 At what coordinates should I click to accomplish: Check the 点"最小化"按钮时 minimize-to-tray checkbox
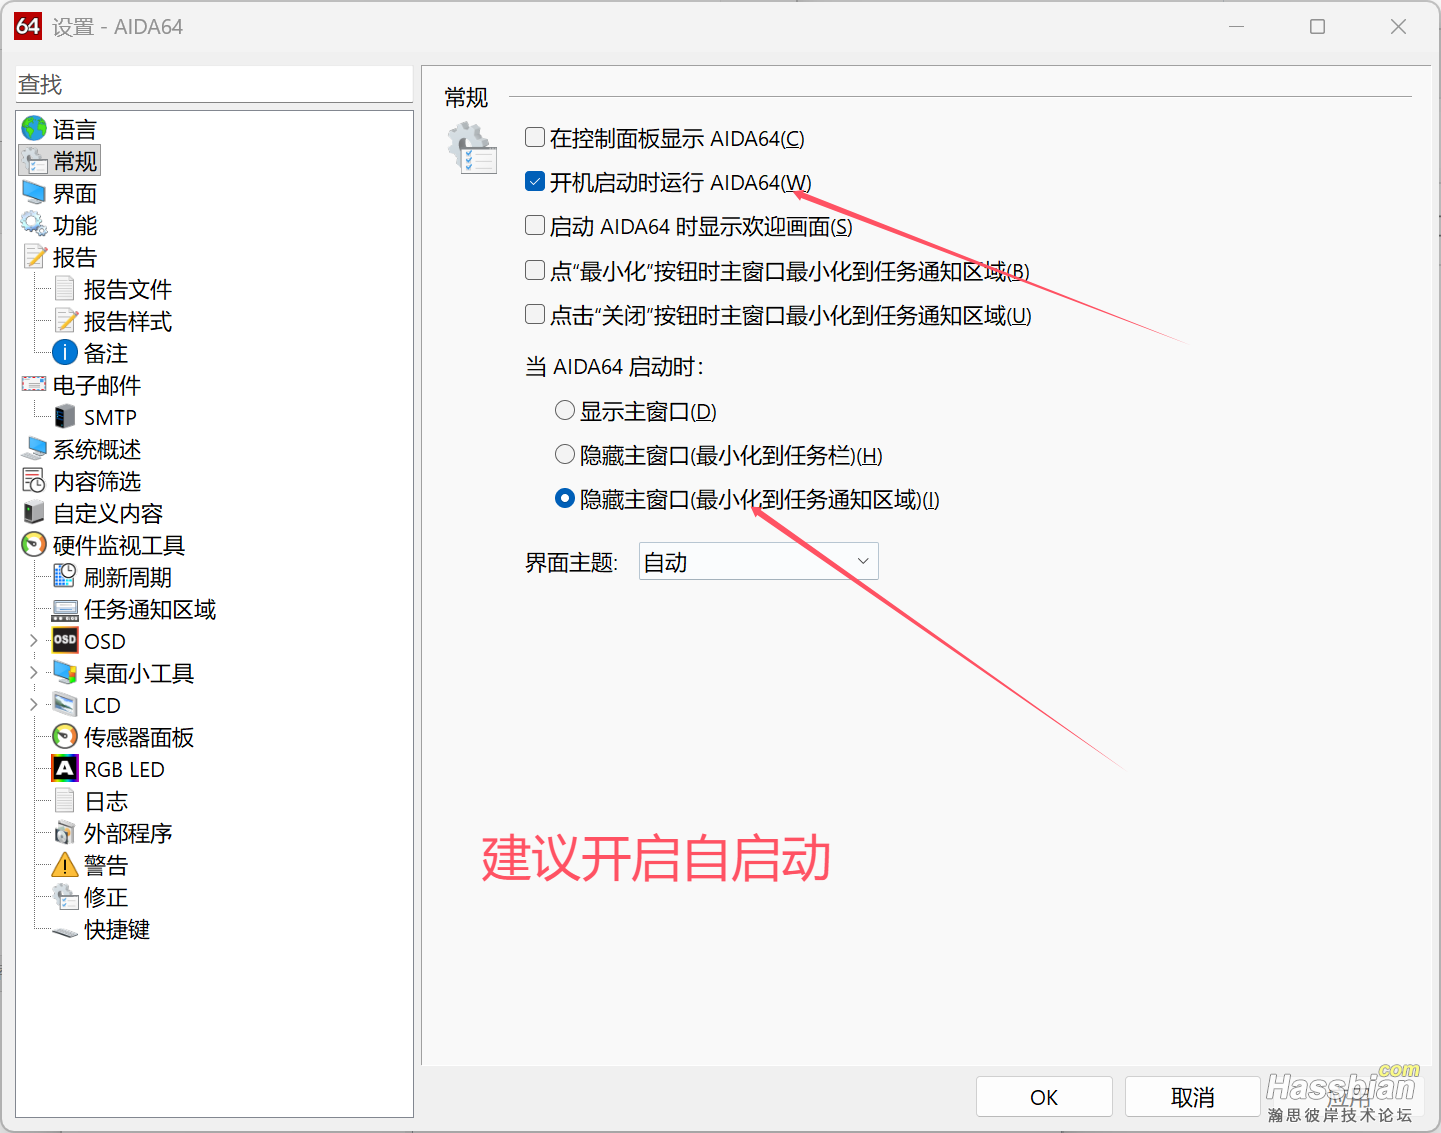pos(535,270)
